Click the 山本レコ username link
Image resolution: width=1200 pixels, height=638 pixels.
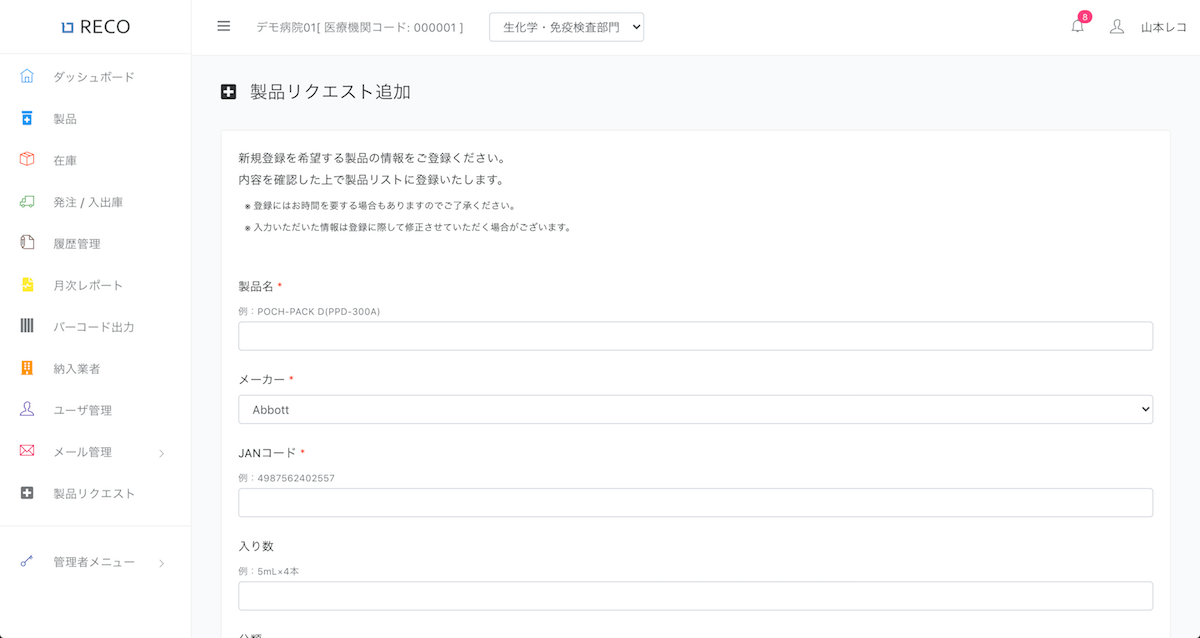pyautogui.click(x=1163, y=28)
